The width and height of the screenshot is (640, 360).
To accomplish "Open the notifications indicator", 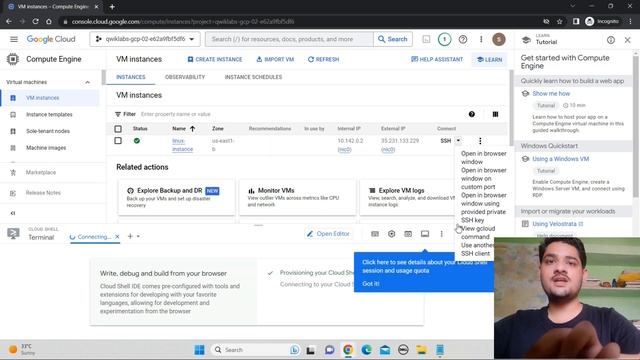I will pyautogui.click(x=444, y=39).
